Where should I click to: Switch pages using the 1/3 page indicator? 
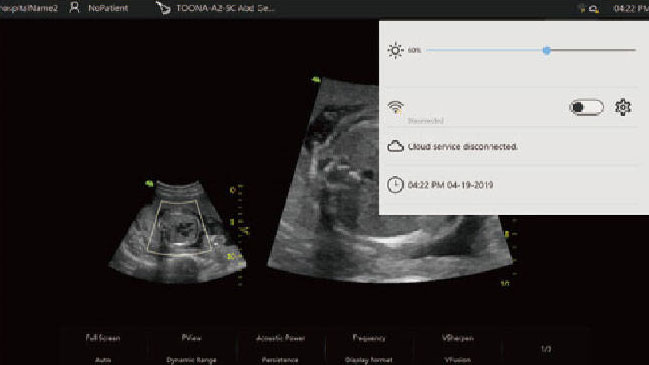tap(546, 349)
